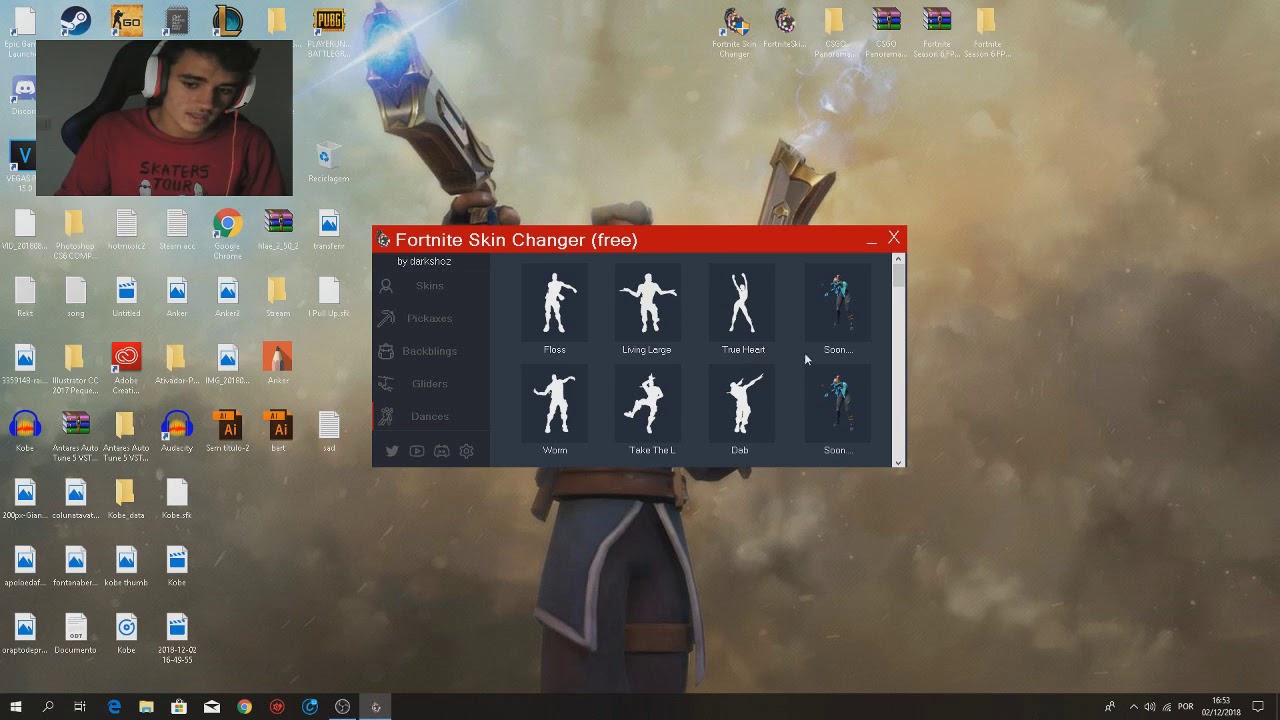
Task: Select the kobe thumb image file
Action: [126, 565]
